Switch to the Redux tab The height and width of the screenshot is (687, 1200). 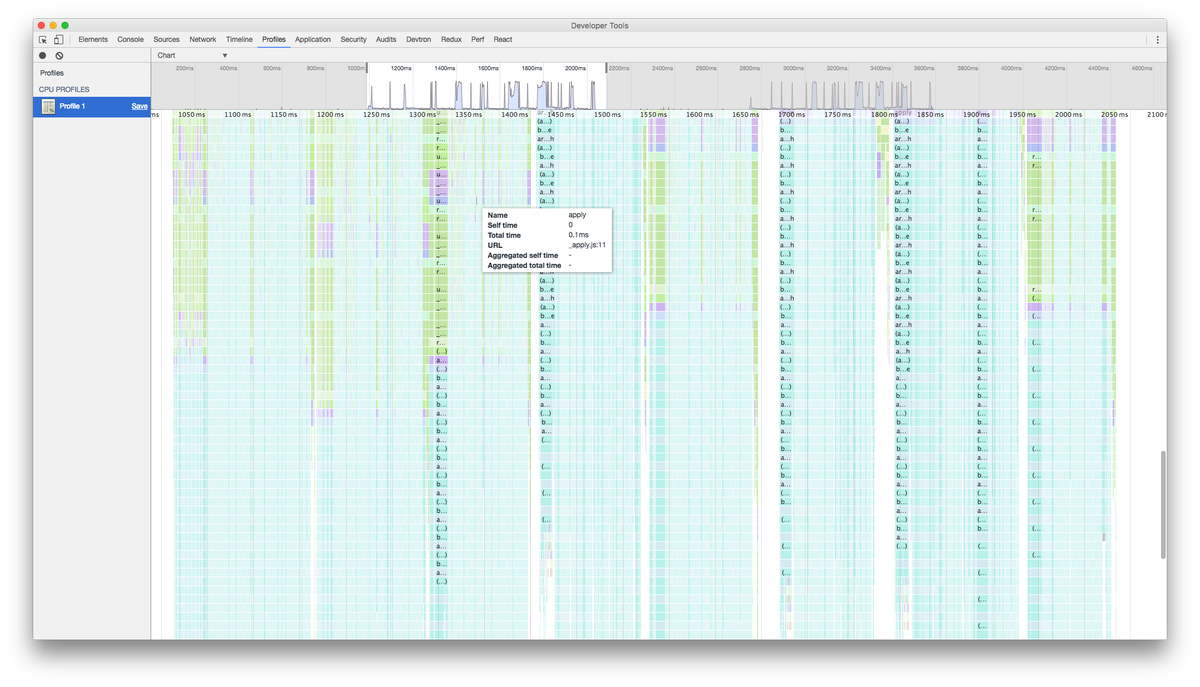click(452, 39)
